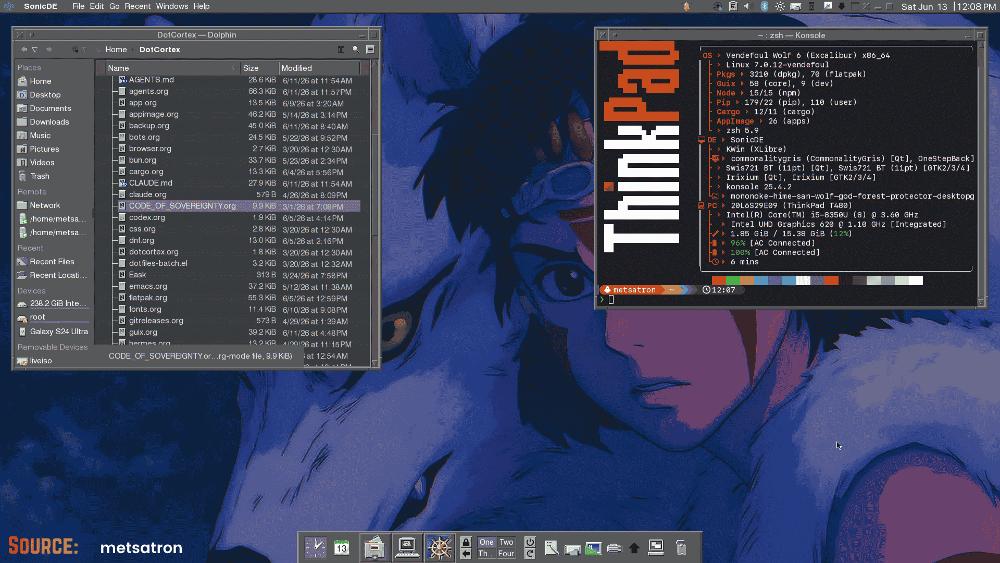Launch the computer terminal icon in the dock
Screen dimensions: 1000x563
click(406, 547)
